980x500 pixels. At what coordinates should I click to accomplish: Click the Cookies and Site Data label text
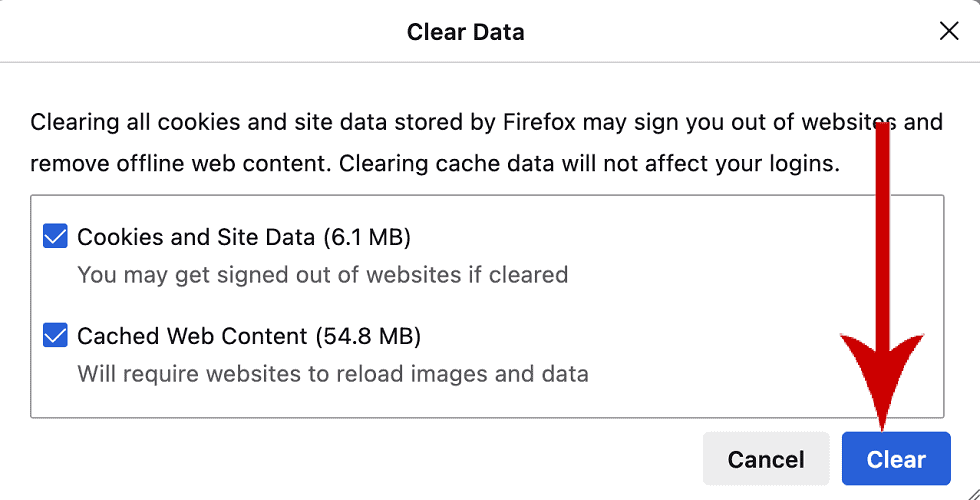[197, 238]
